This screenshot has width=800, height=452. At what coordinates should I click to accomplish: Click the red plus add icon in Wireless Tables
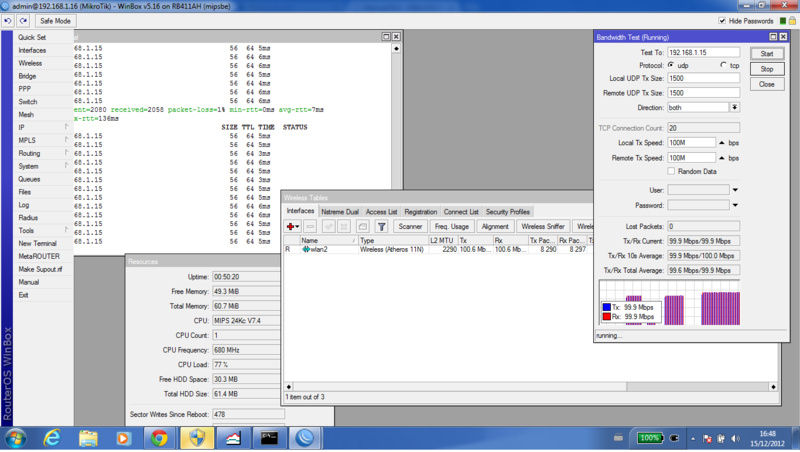coord(292,227)
